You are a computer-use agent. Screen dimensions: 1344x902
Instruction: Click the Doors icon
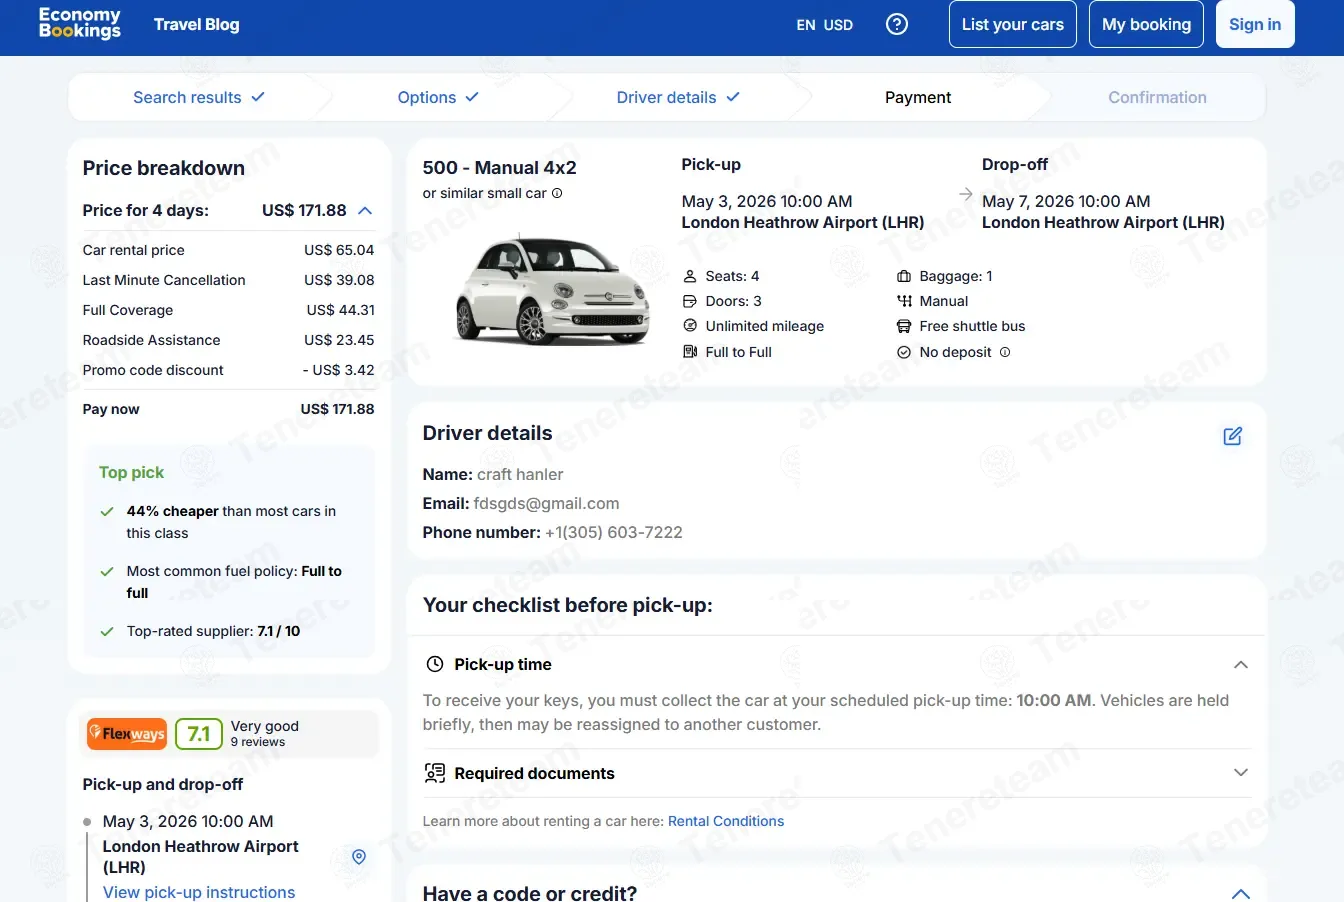(690, 301)
